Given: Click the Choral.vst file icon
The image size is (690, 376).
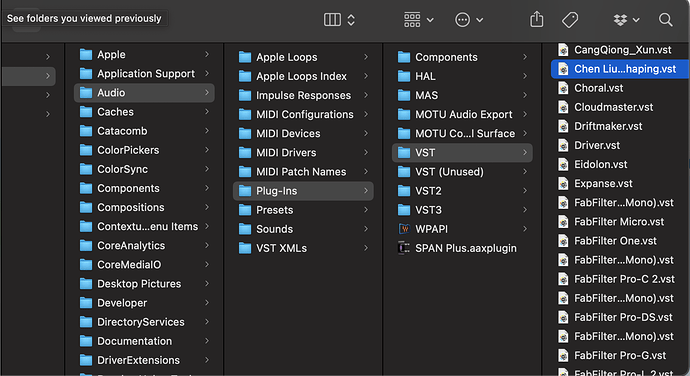Looking at the screenshot, I should coord(563,88).
